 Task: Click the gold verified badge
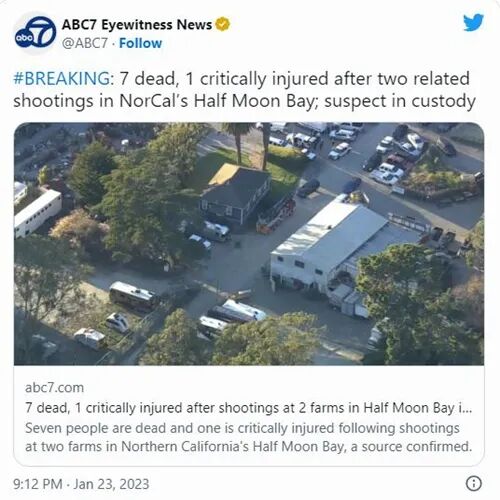pyautogui.click(x=222, y=24)
